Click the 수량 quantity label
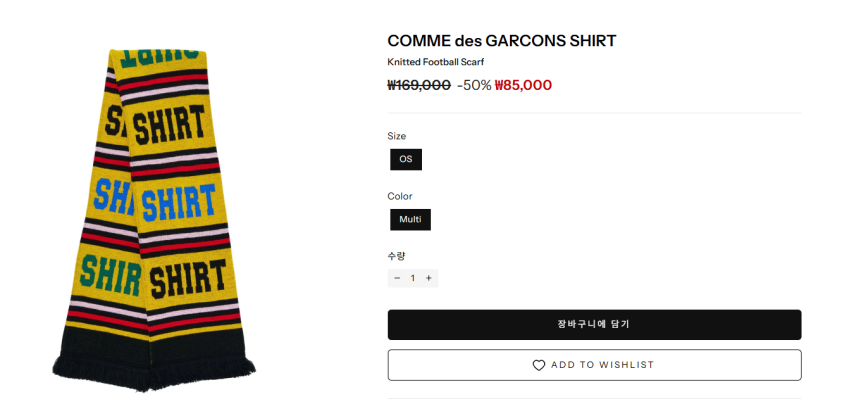Viewport: 849px width, 416px height. pyautogui.click(x=396, y=256)
